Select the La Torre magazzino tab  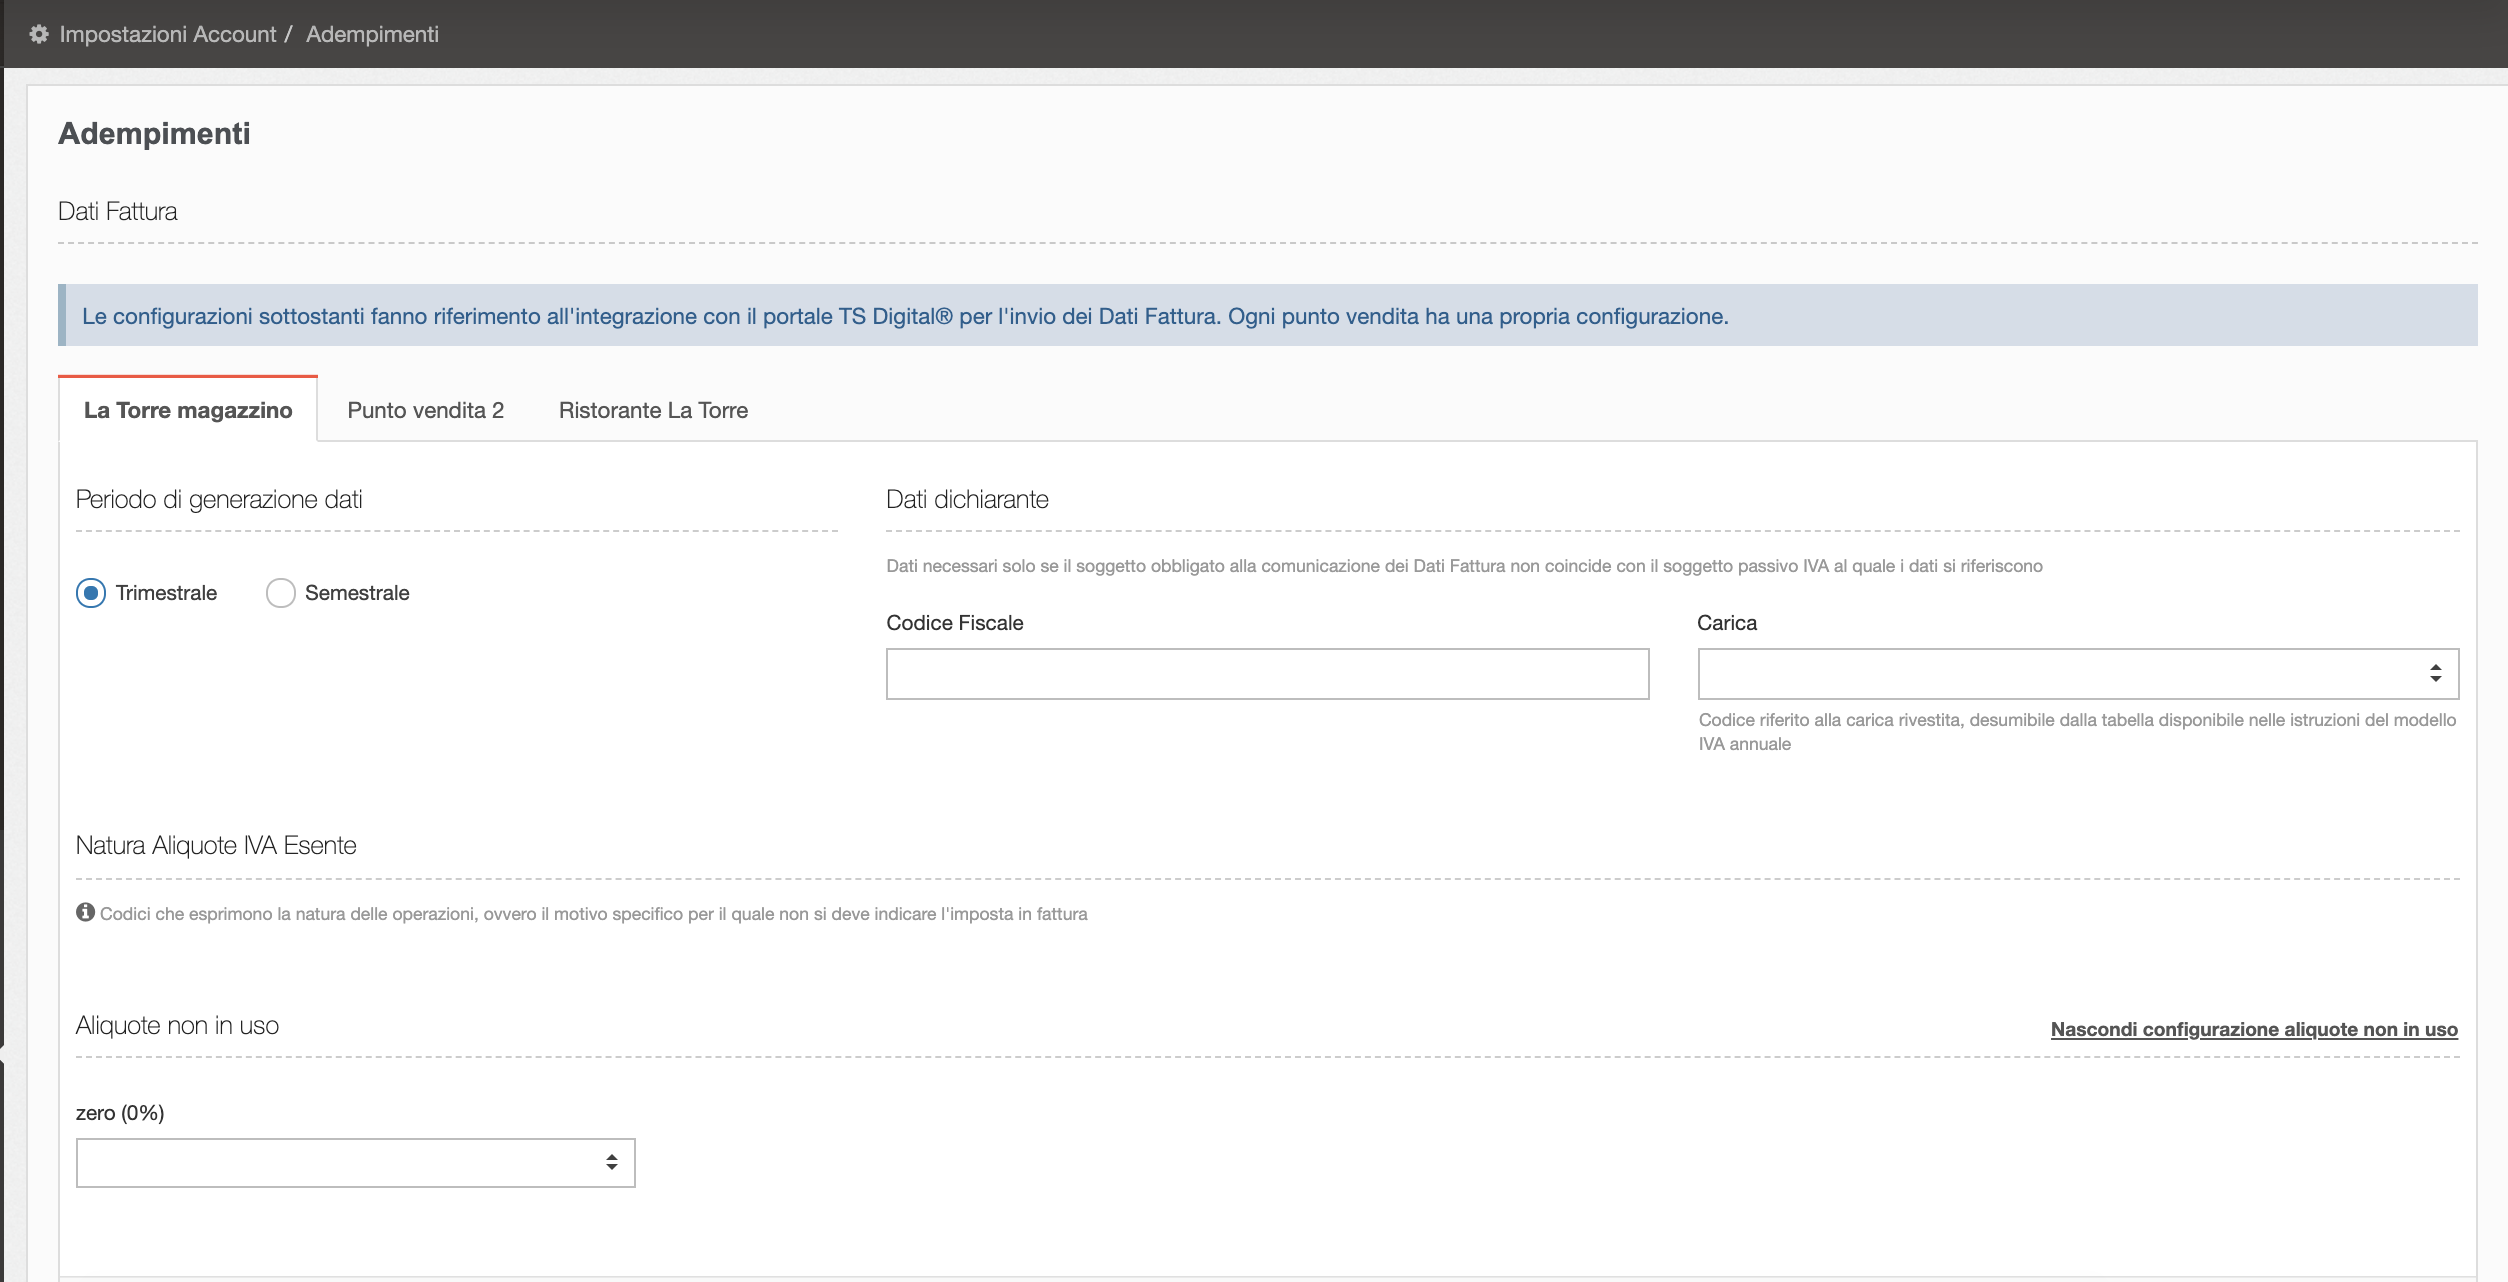pos(188,410)
